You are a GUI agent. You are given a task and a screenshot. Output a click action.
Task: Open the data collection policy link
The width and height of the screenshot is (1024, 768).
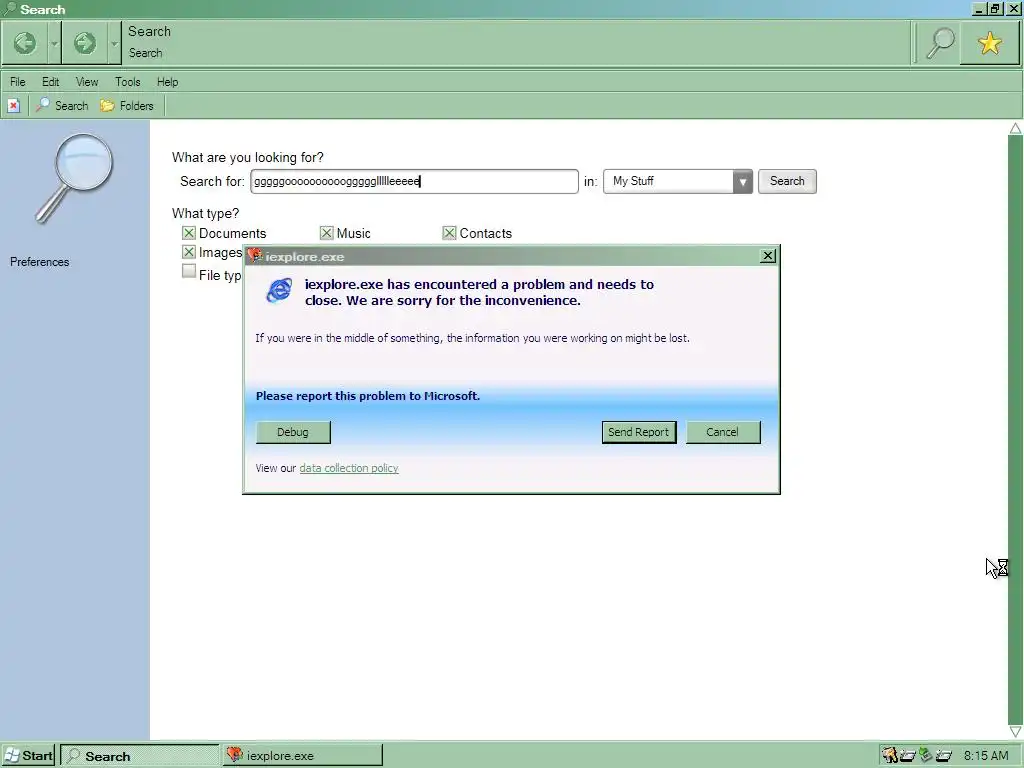[349, 468]
